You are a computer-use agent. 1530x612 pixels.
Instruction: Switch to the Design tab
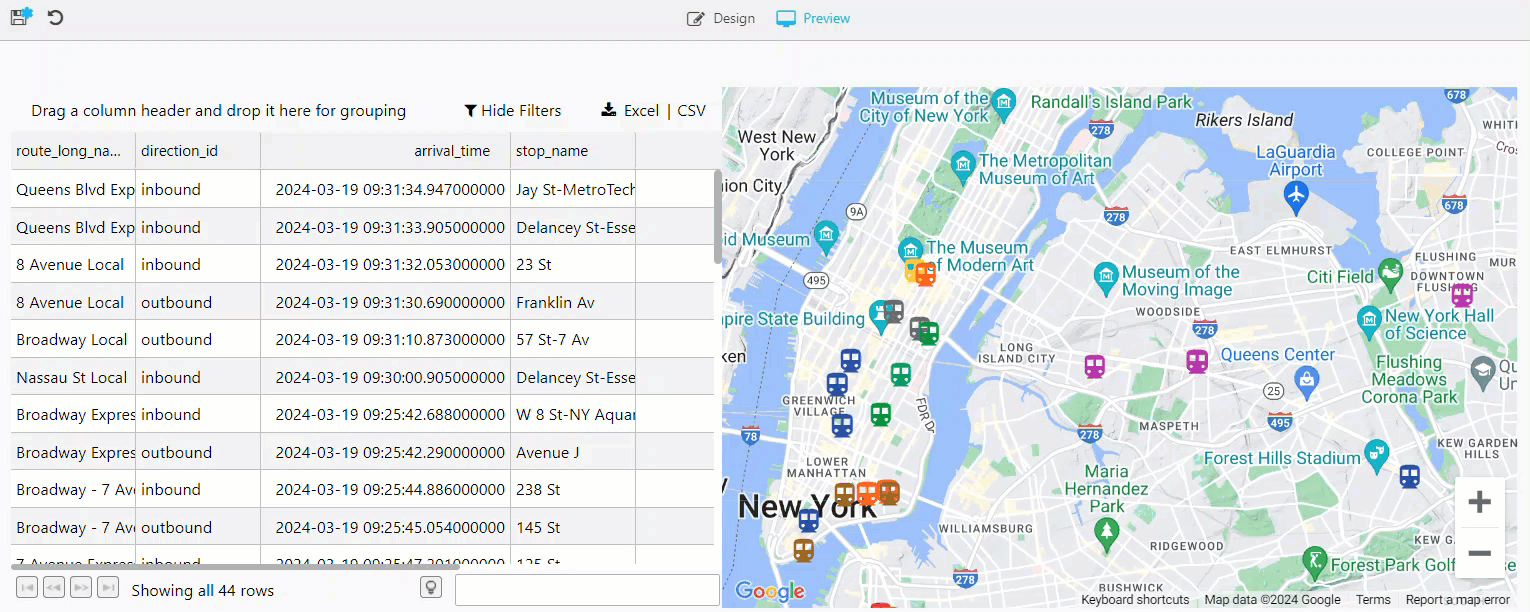click(x=721, y=19)
